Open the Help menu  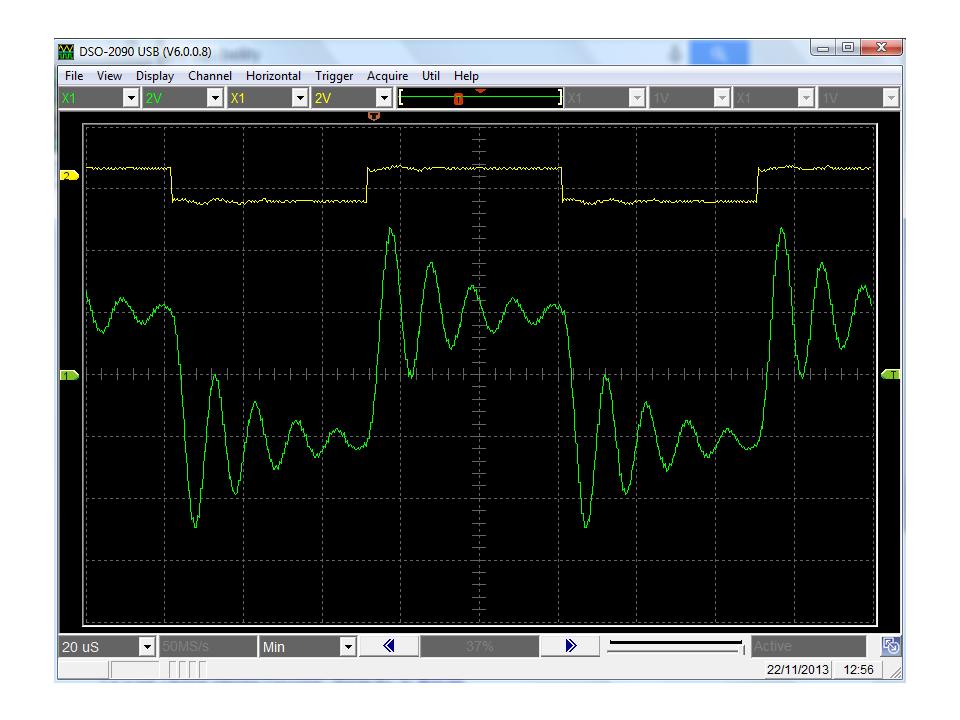point(466,76)
